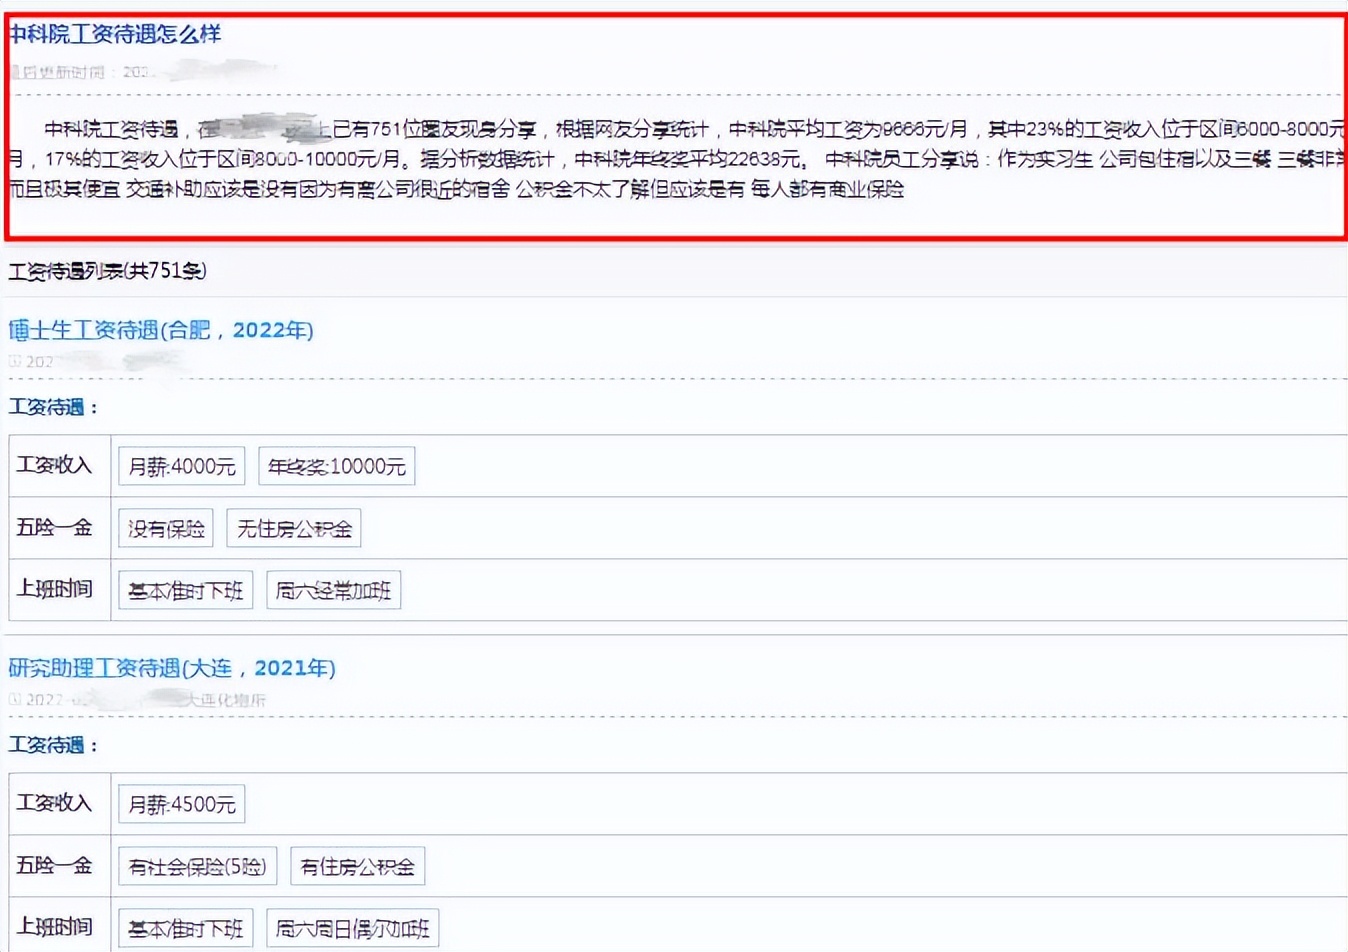Image resolution: width=1348 pixels, height=952 pixels.
Task: Click the 工资收入 row label in first table
Action: tap(53, 465)
